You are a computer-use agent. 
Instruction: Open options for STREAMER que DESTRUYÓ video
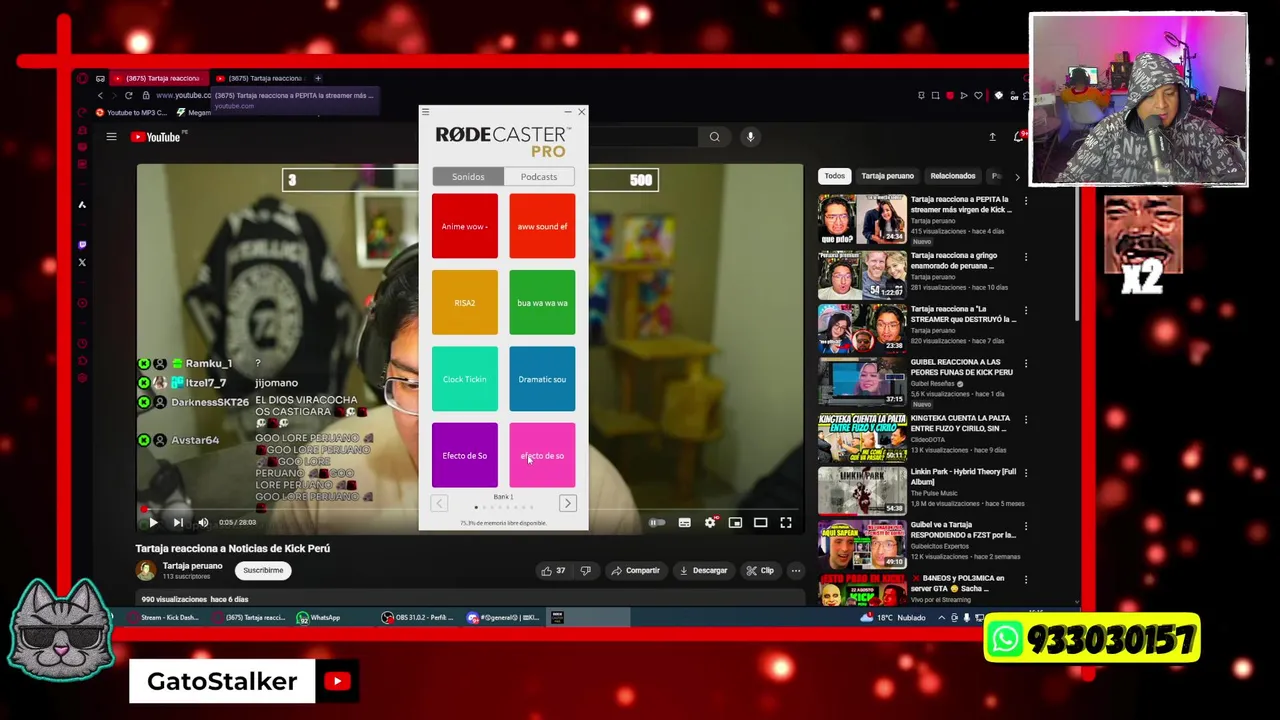1025,311
